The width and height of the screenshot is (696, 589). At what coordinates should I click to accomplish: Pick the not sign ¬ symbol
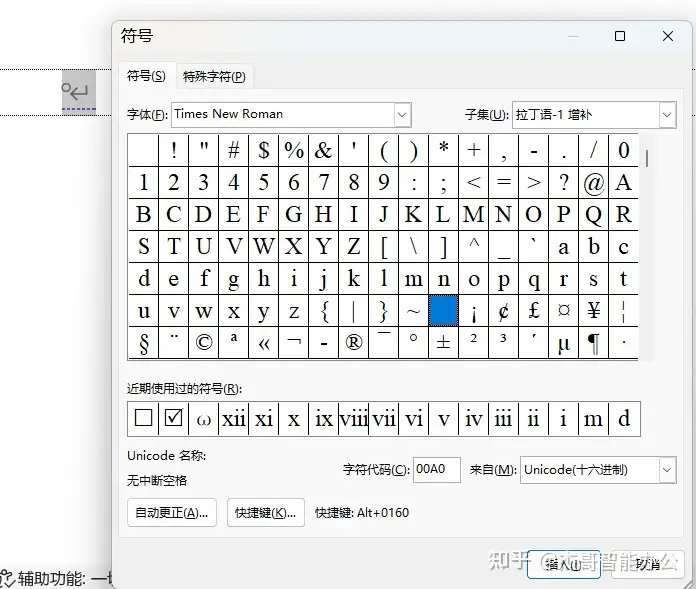[x=294, y=342]
